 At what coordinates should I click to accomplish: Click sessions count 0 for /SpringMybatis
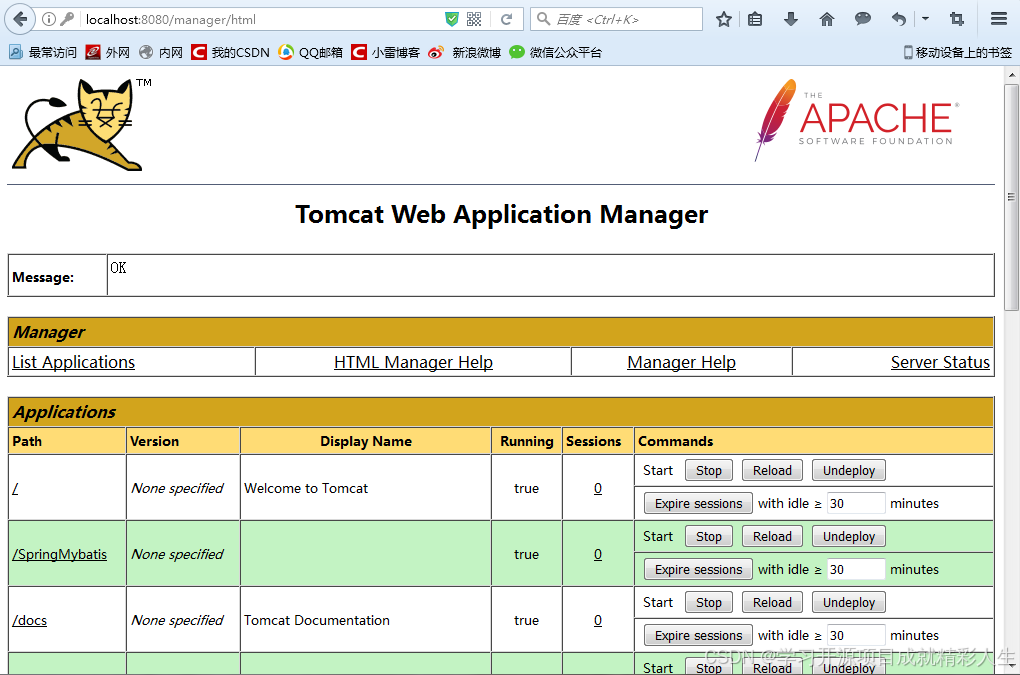[598, 555]
